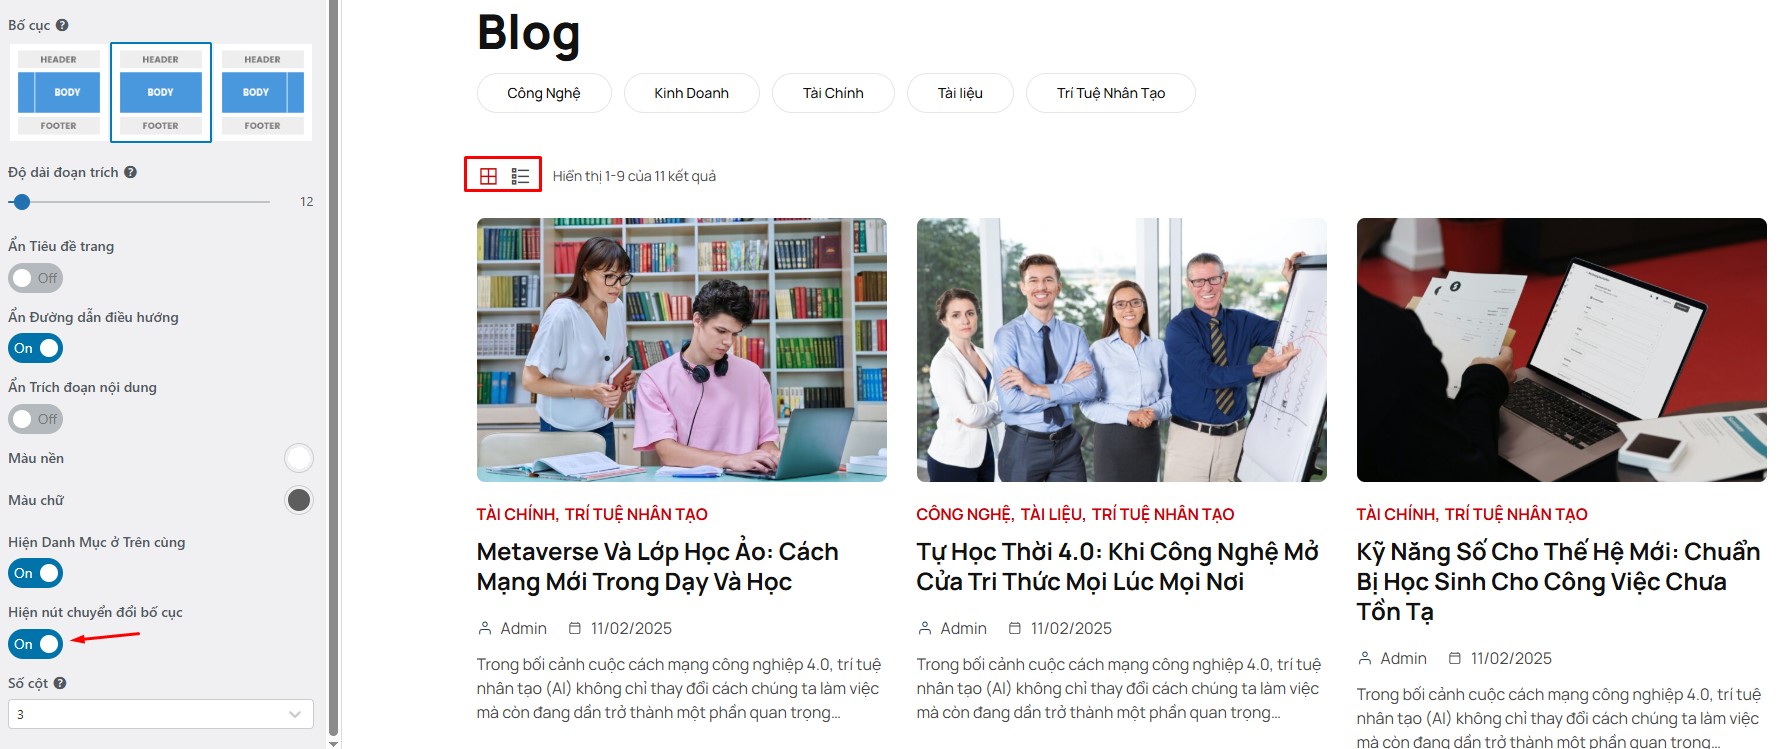Select left sidebar layout thumbnail
Viewport: 1782px width, 749px height.
pos(59,92)
